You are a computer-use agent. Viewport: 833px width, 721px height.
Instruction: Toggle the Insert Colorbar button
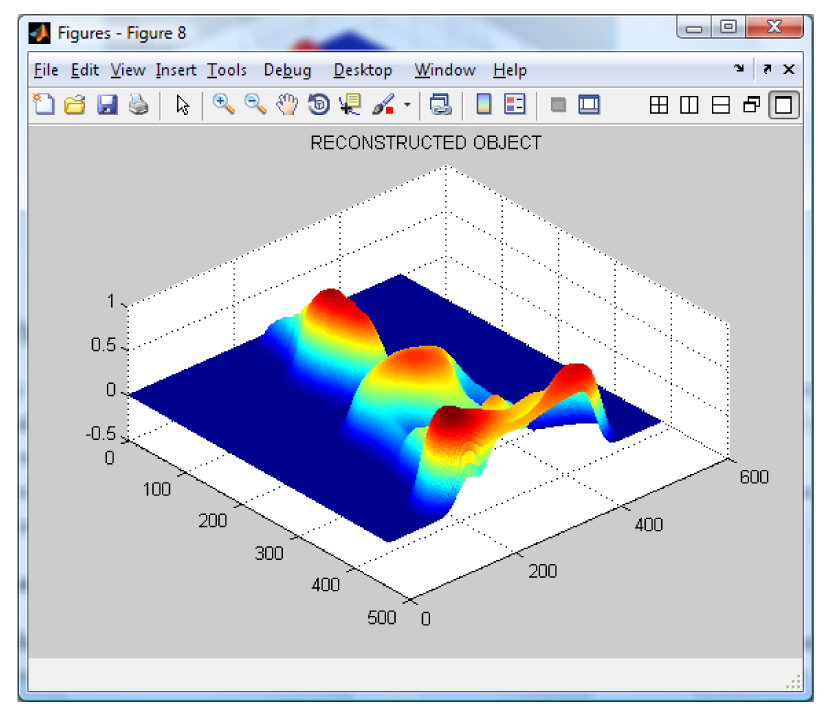[484, 104]
